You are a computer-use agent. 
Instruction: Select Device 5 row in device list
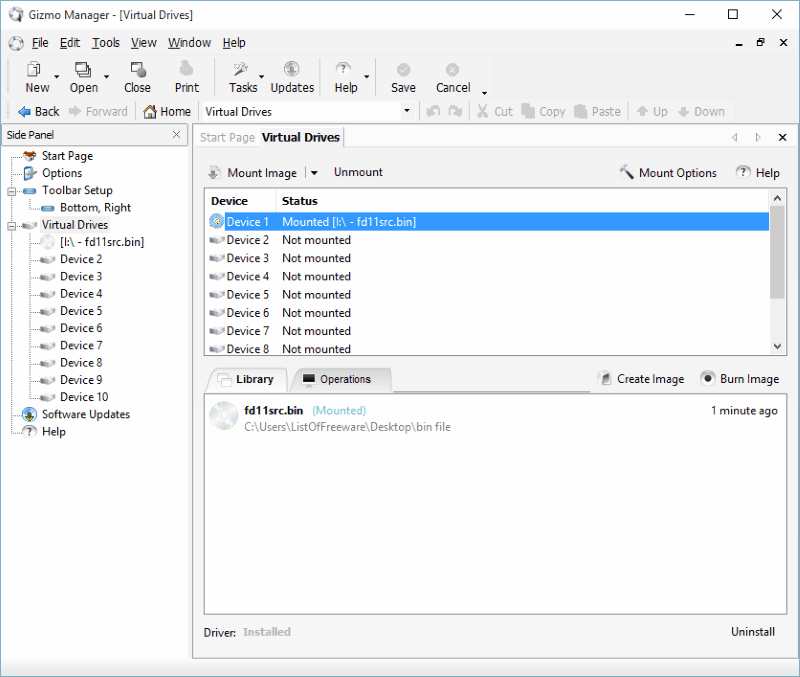point(487,294)
